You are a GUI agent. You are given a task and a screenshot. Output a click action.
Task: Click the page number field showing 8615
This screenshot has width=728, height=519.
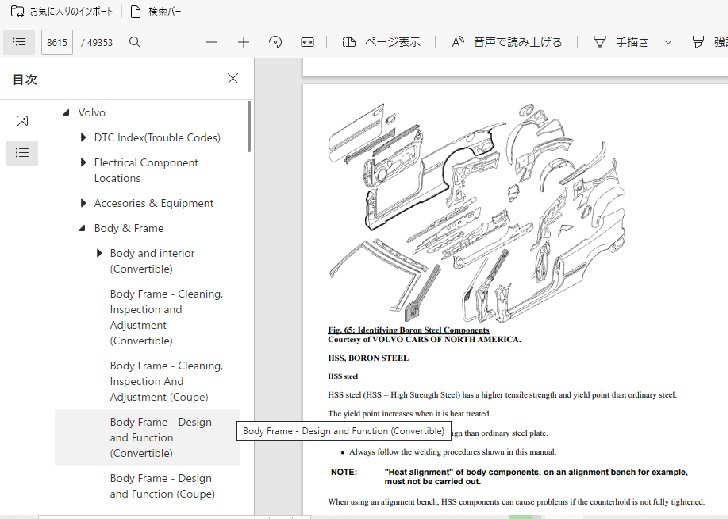pos(57,42)
